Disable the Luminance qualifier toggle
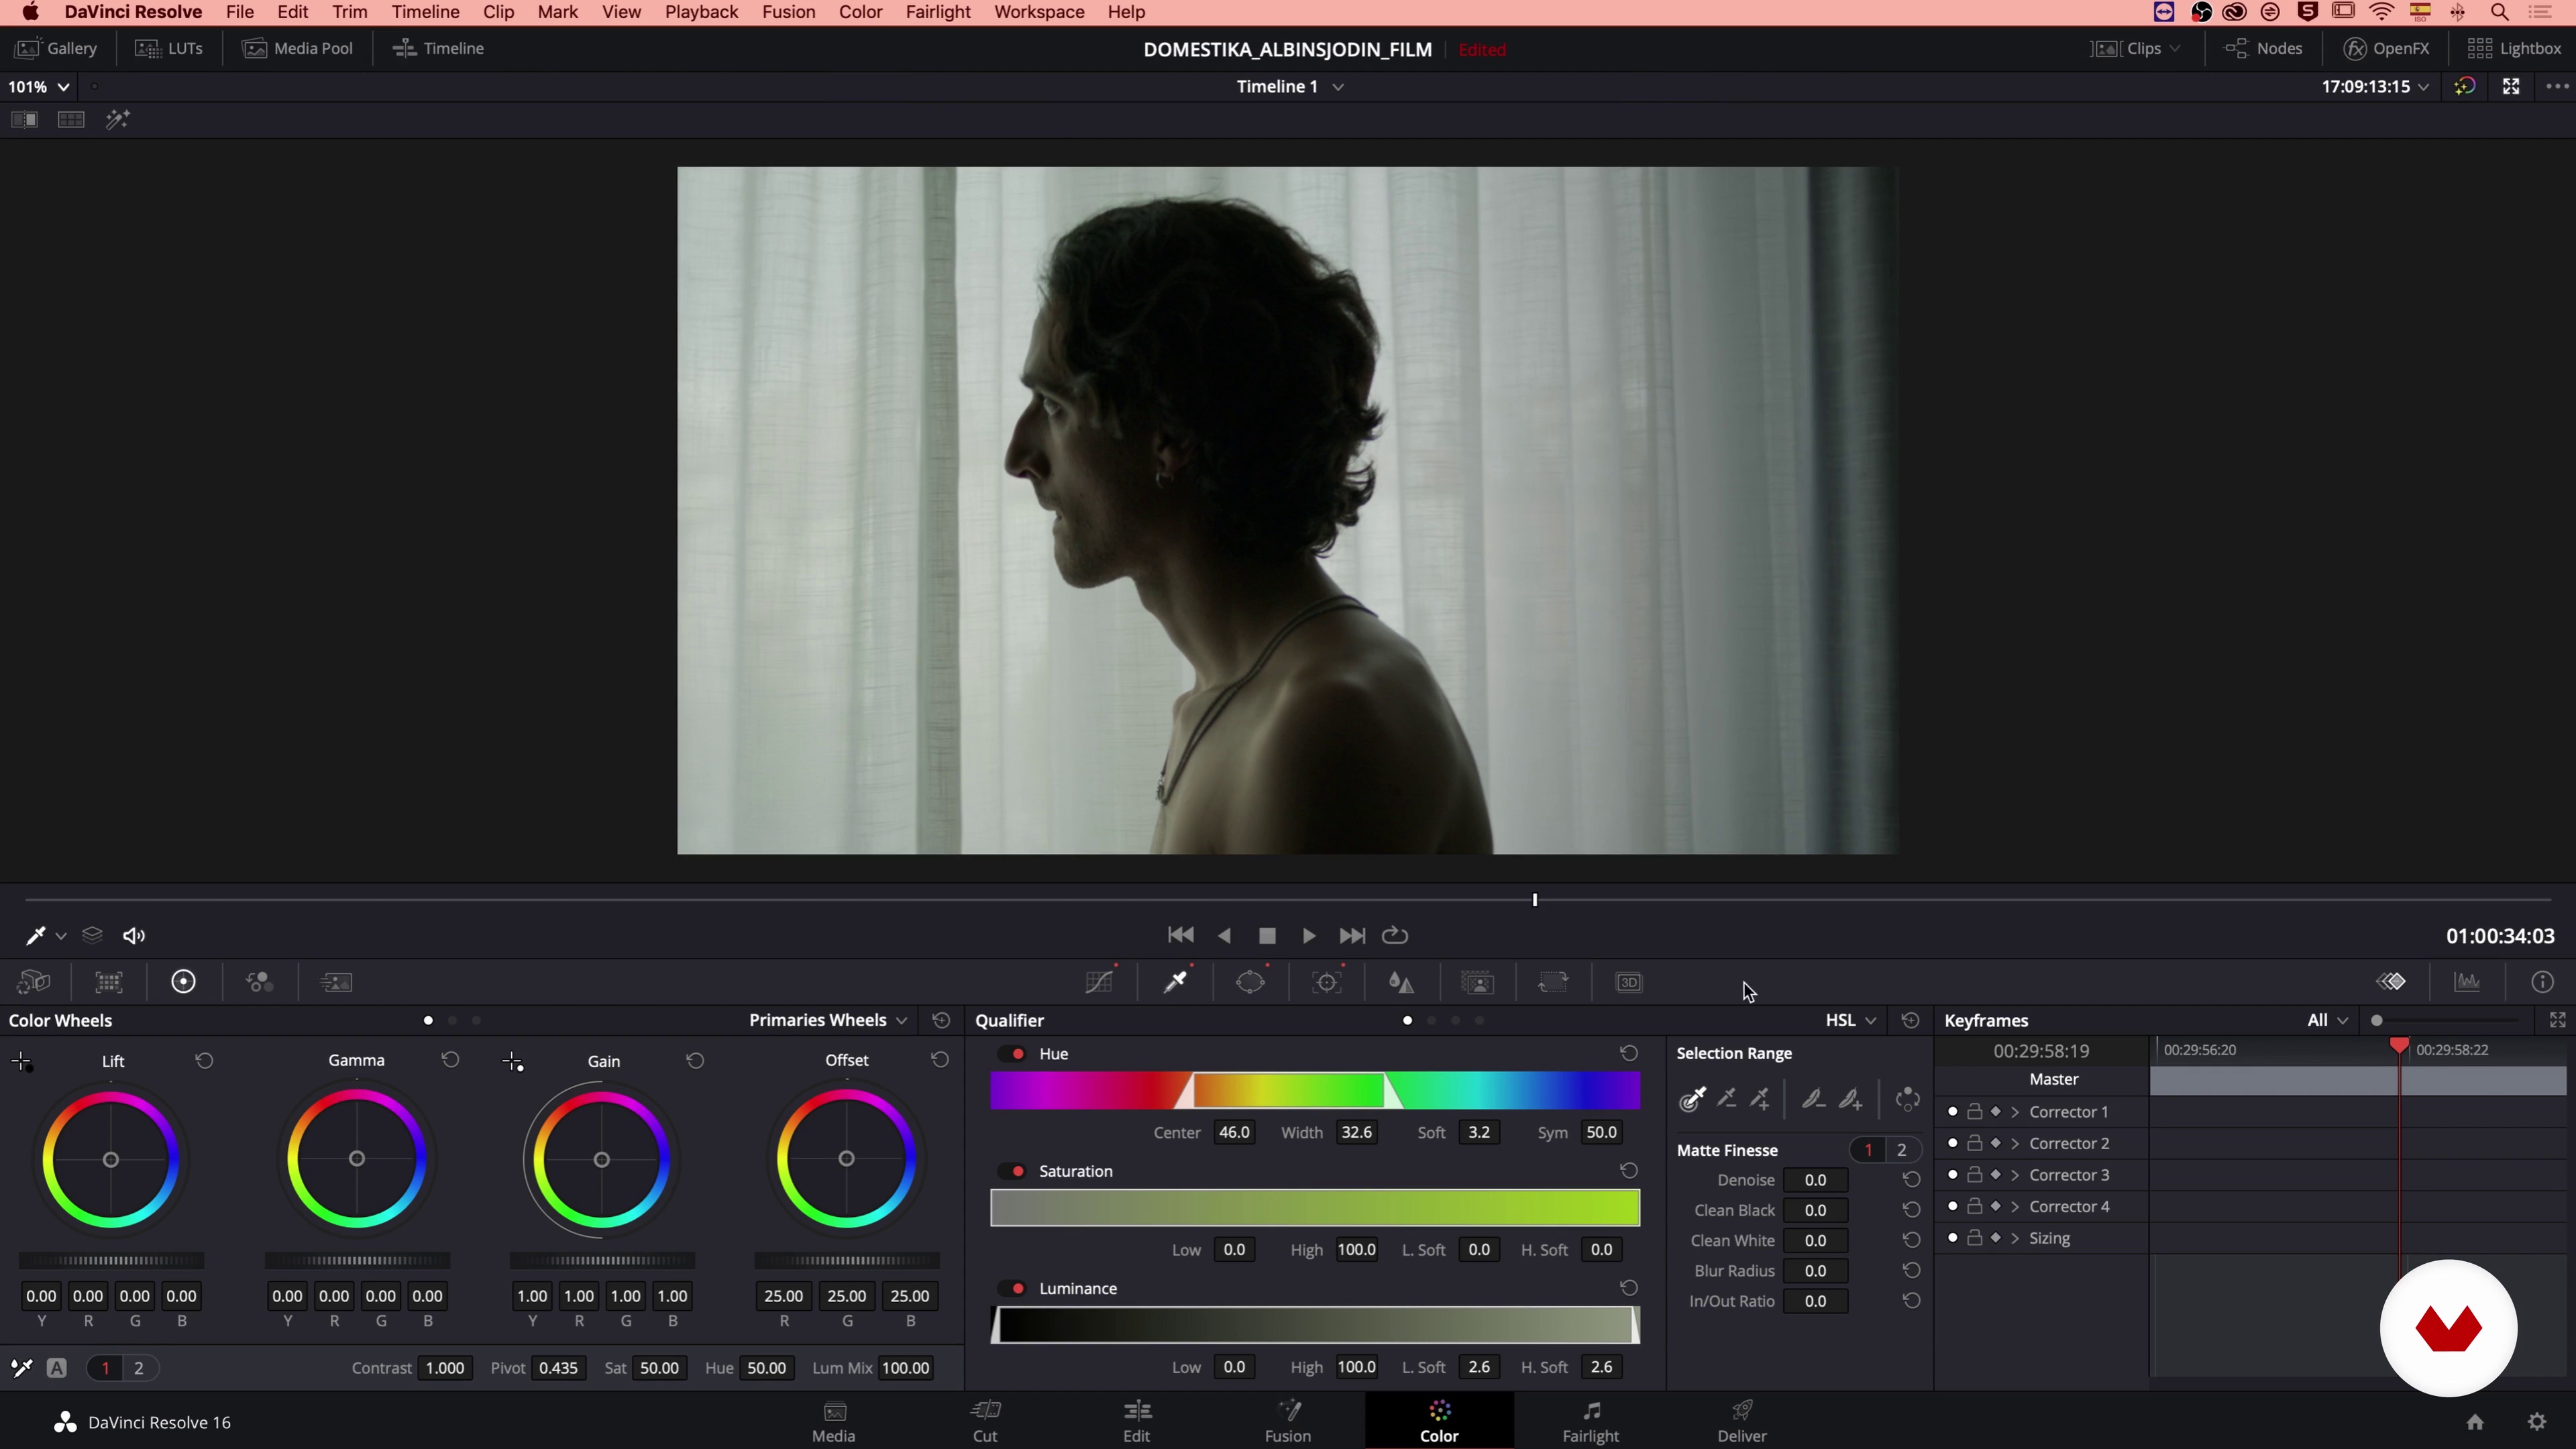This screenshot has height=1449, width=2576. (x=1017, y=1288)
